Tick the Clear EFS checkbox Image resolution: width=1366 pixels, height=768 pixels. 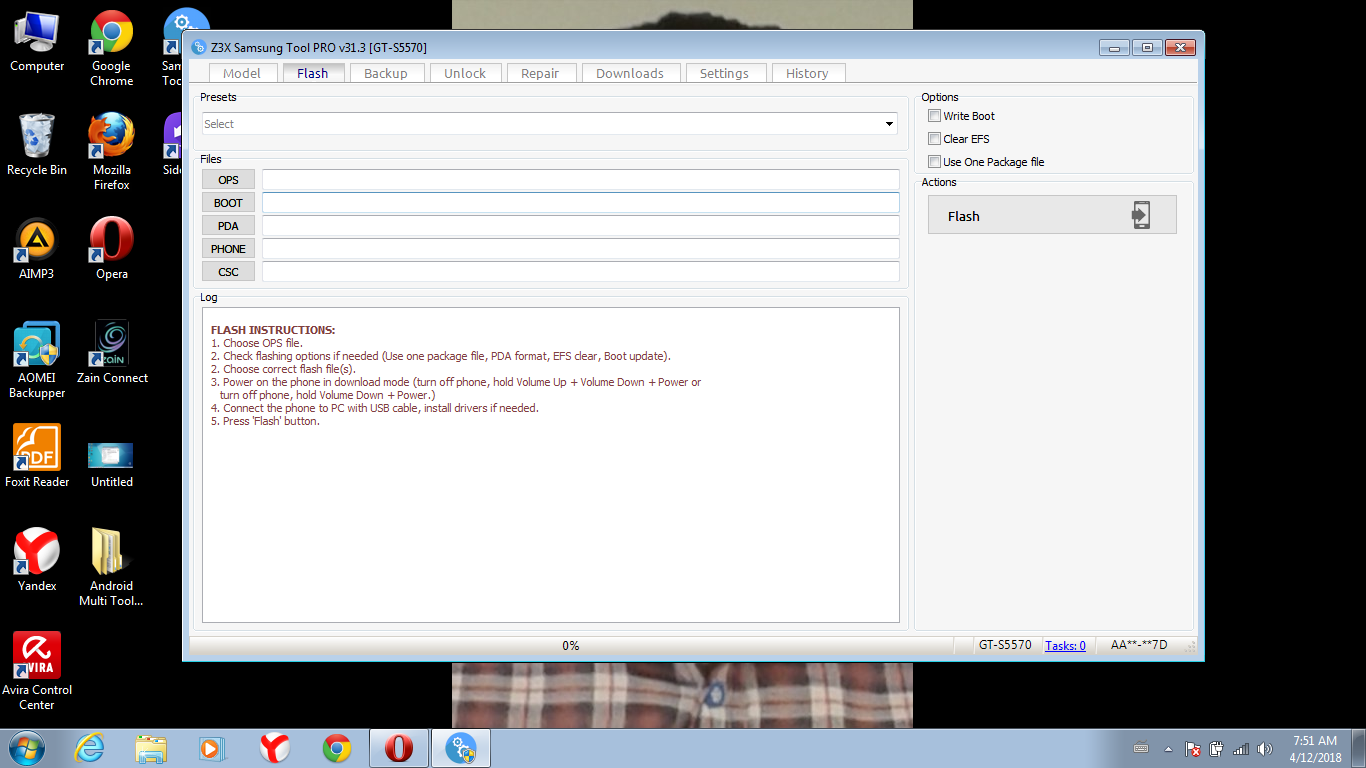coord(935,139)
